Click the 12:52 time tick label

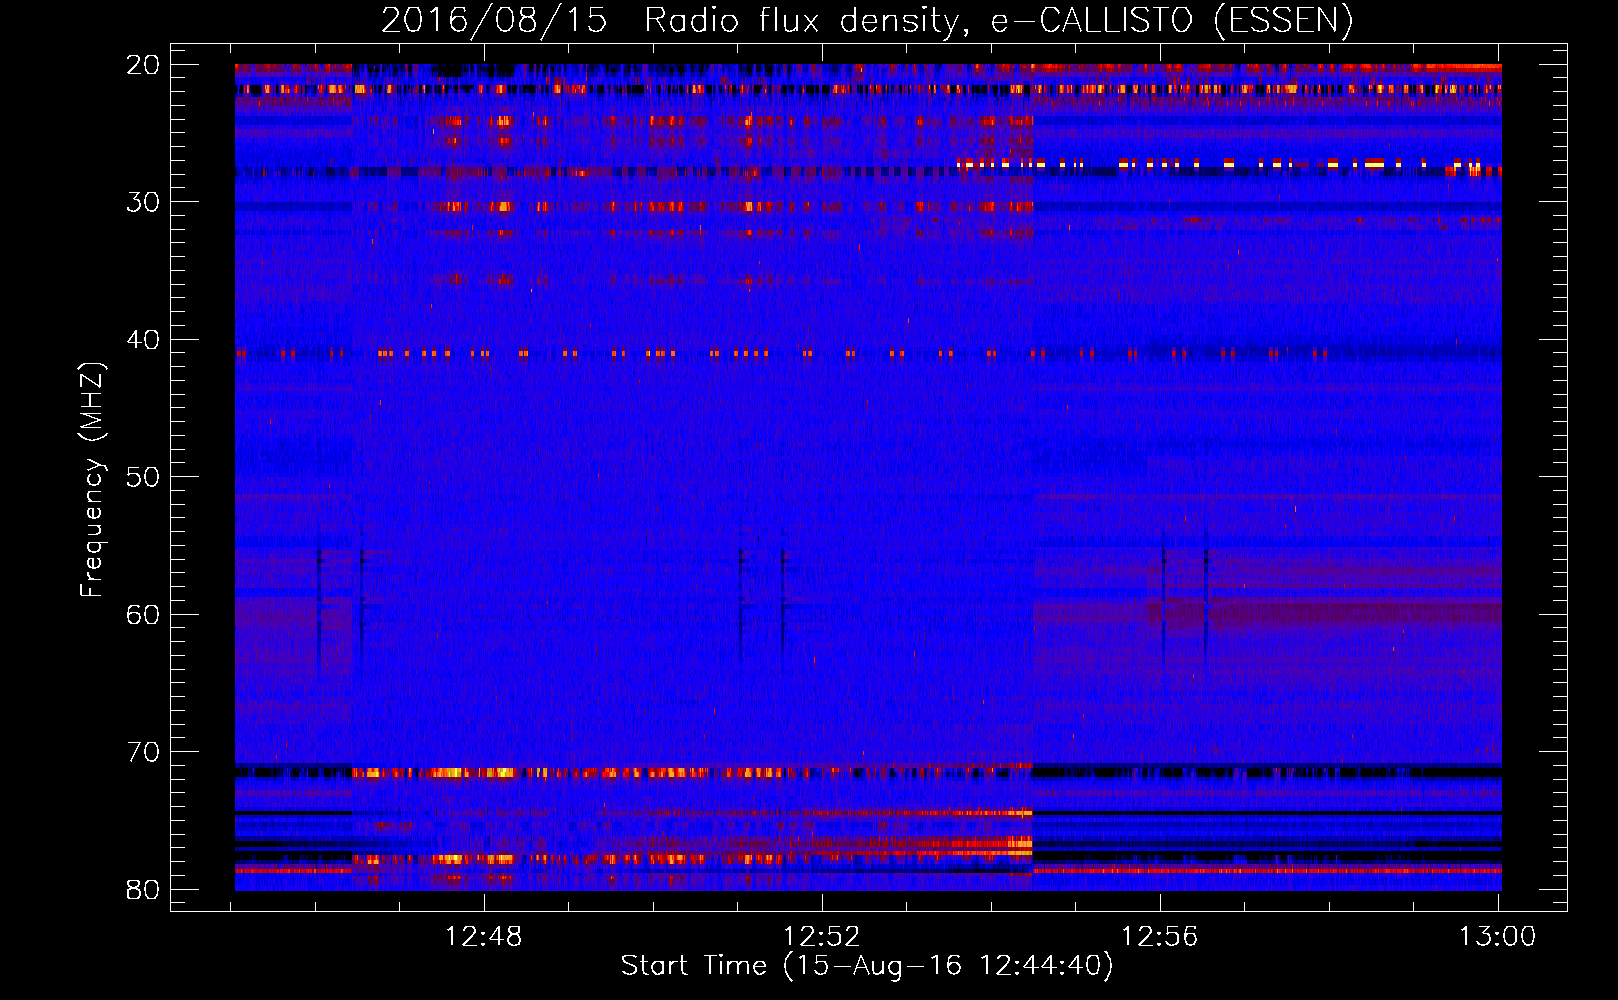822,937
